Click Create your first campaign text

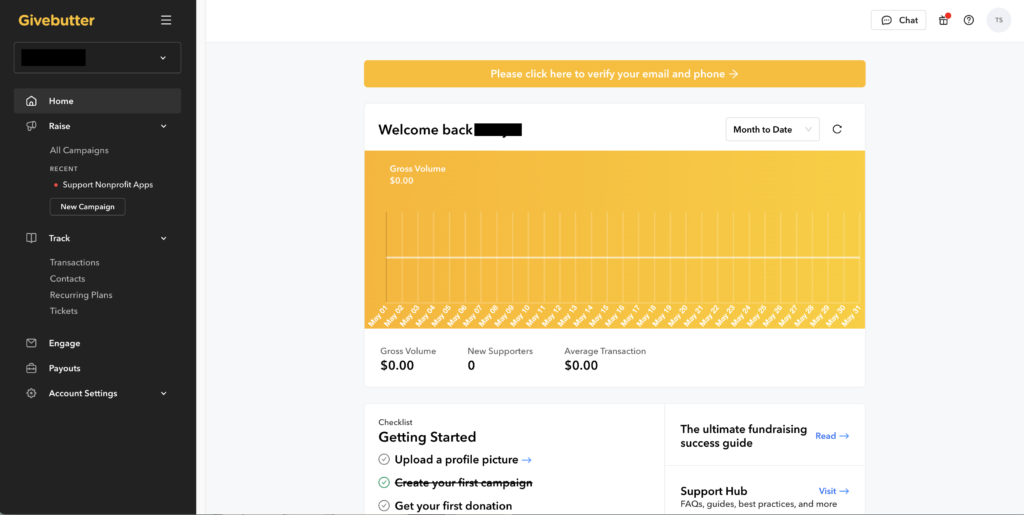coord(464,482)
